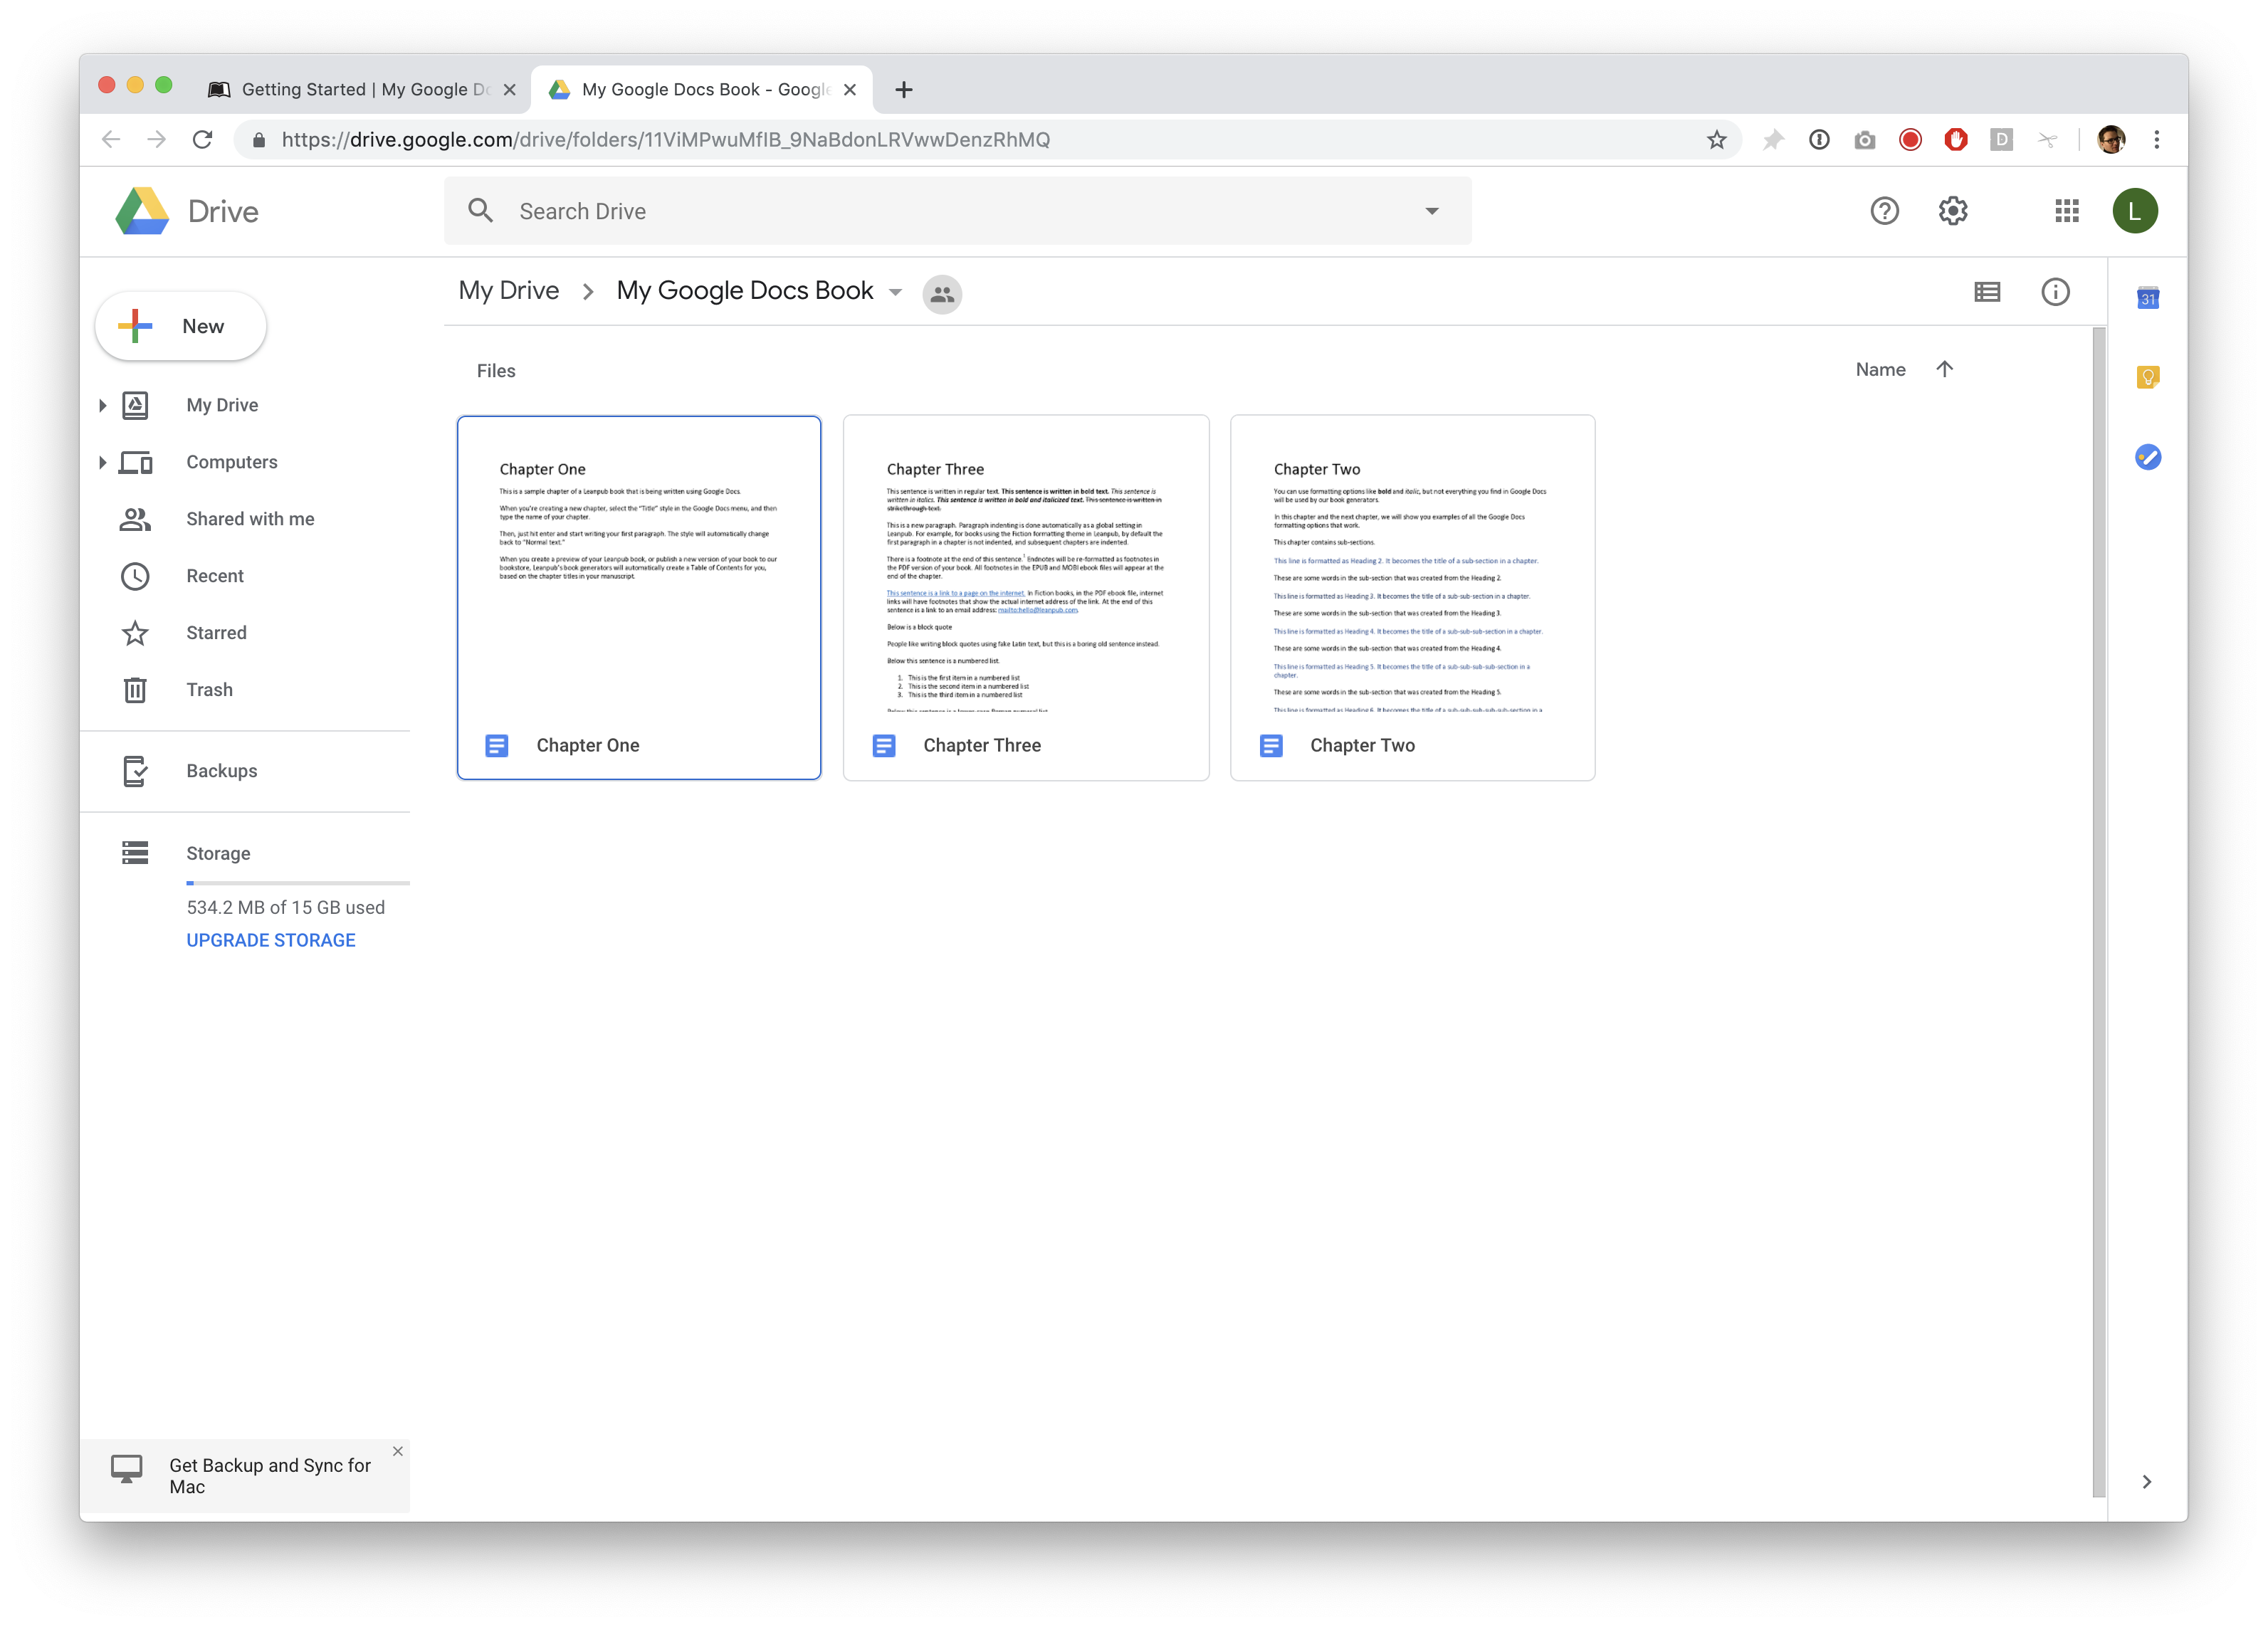Go to My Drive in sidebar
This screenshot has width=2268, height=1627.
[x=222, y=405]
